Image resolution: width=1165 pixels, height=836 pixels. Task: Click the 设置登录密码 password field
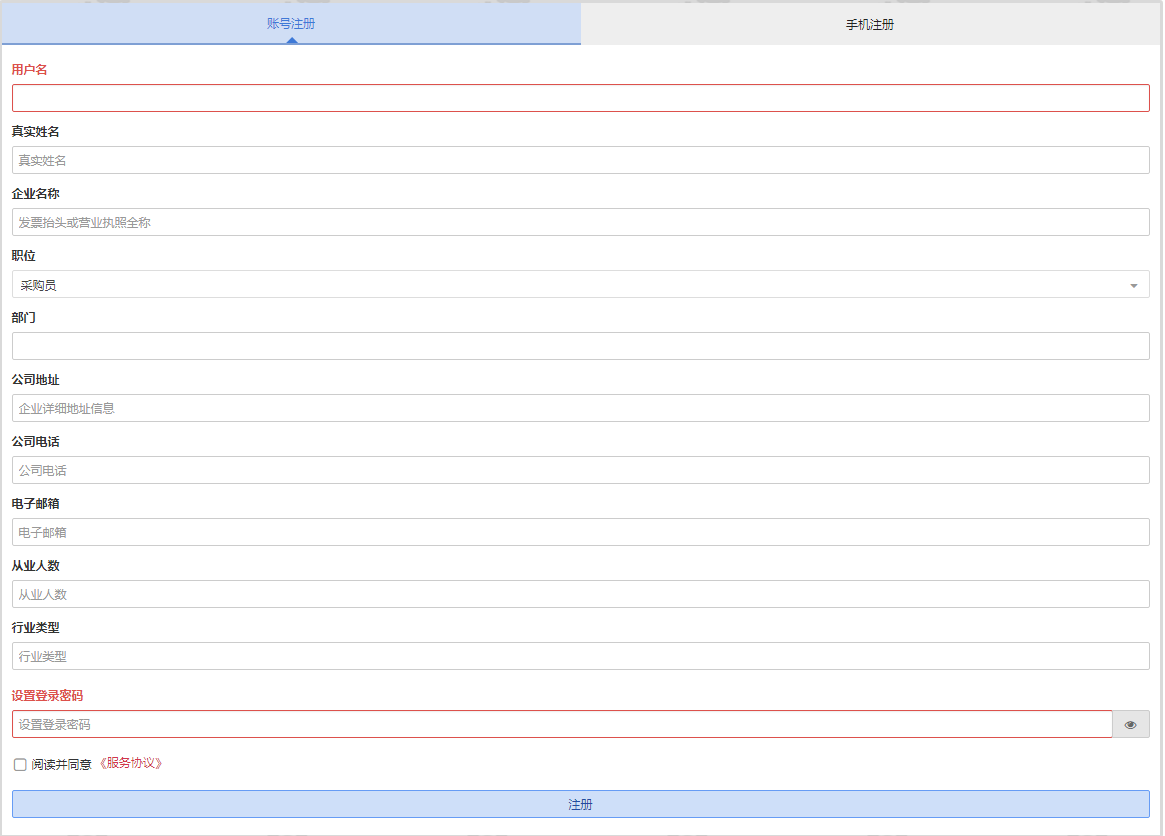click(561, 724)
